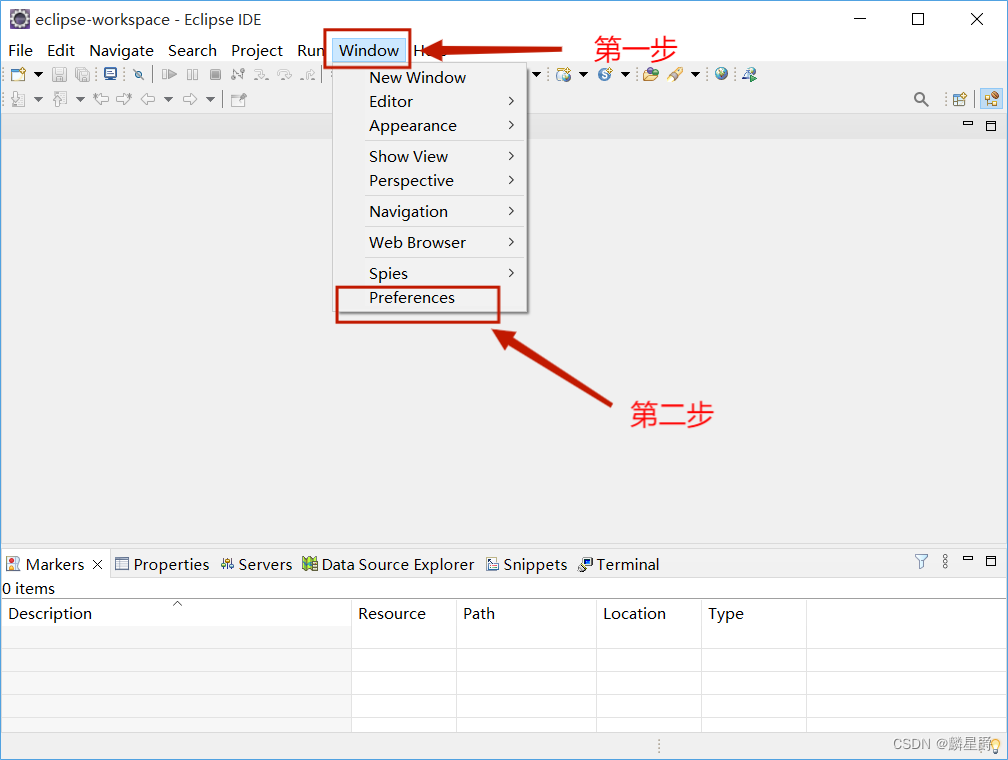Expand the Navigation submenu
1008x760 pixels.
(x=430, y=212)
